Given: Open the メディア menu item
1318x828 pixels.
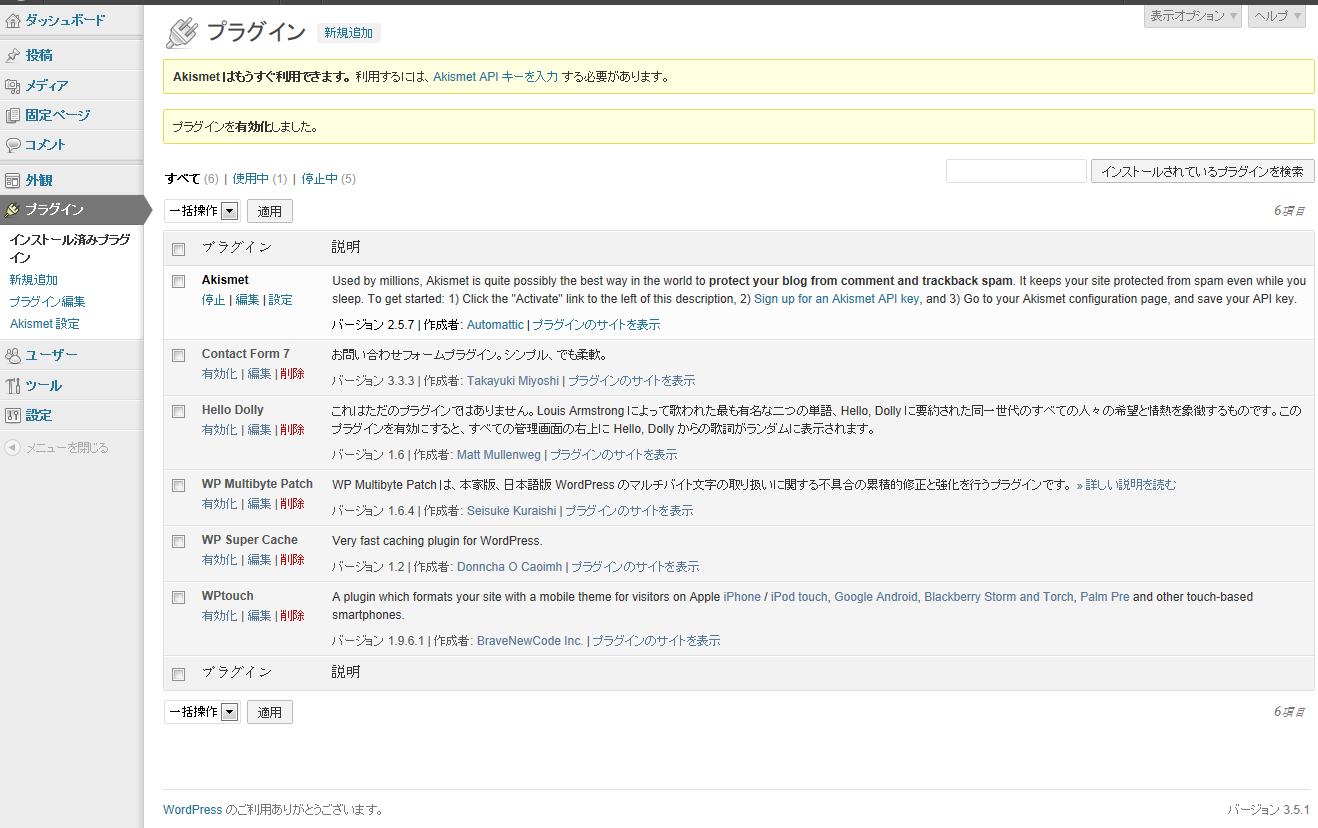Looking at the screenshot, I should [x=47, y=86].
